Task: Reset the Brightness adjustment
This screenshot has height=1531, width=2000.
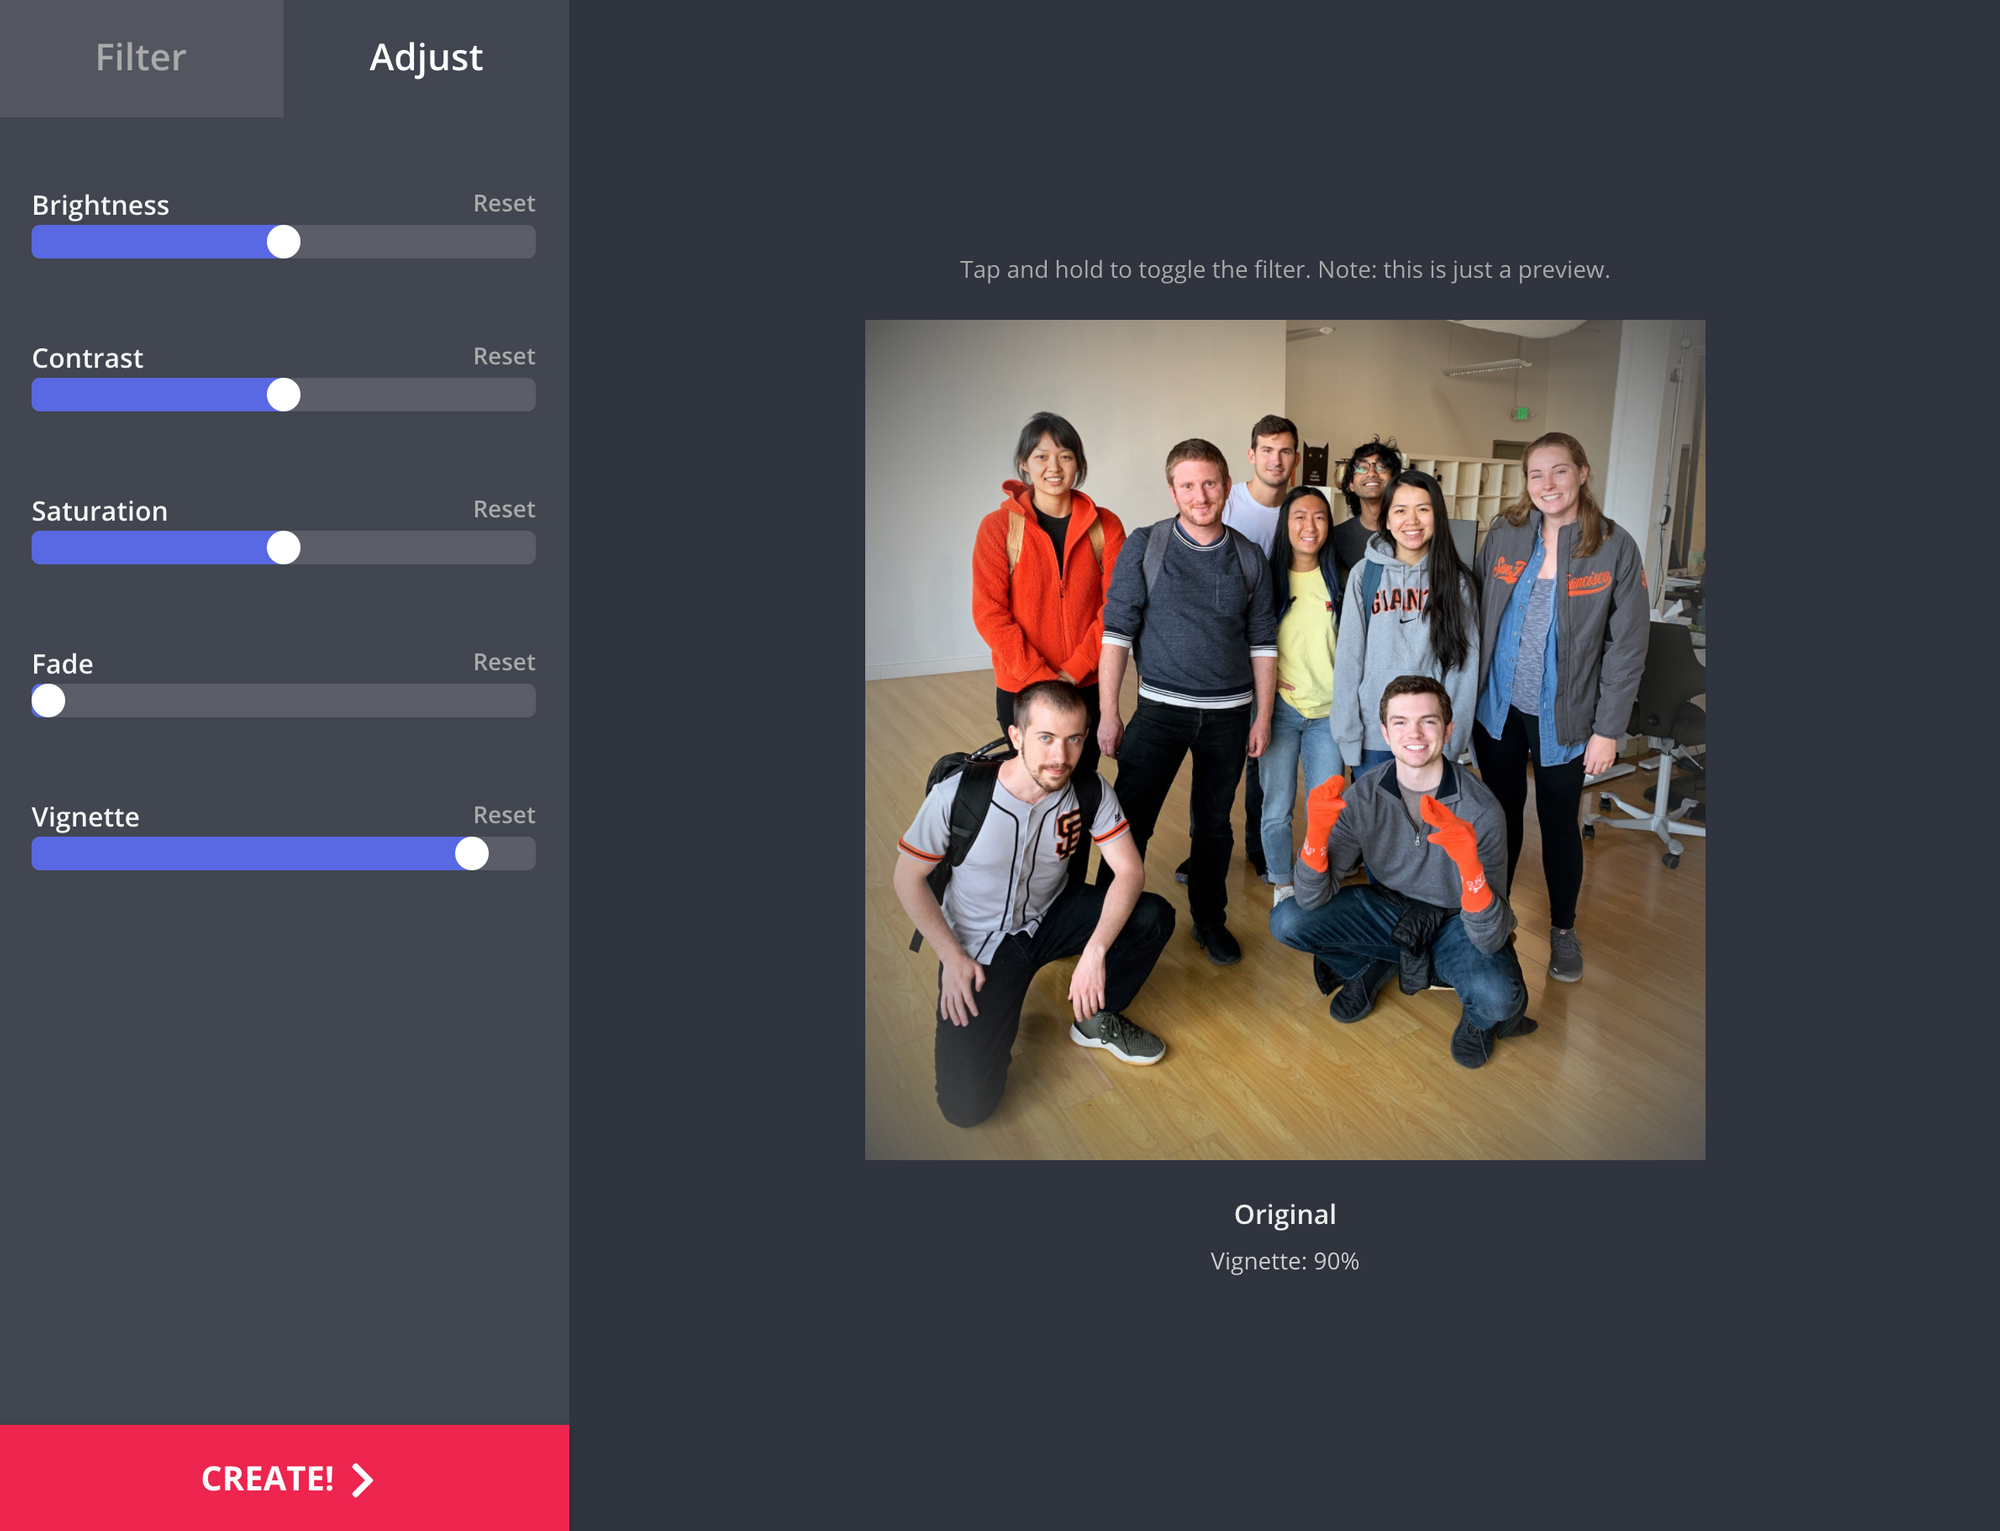Action: pyautogui.click(x=503, y=203)
